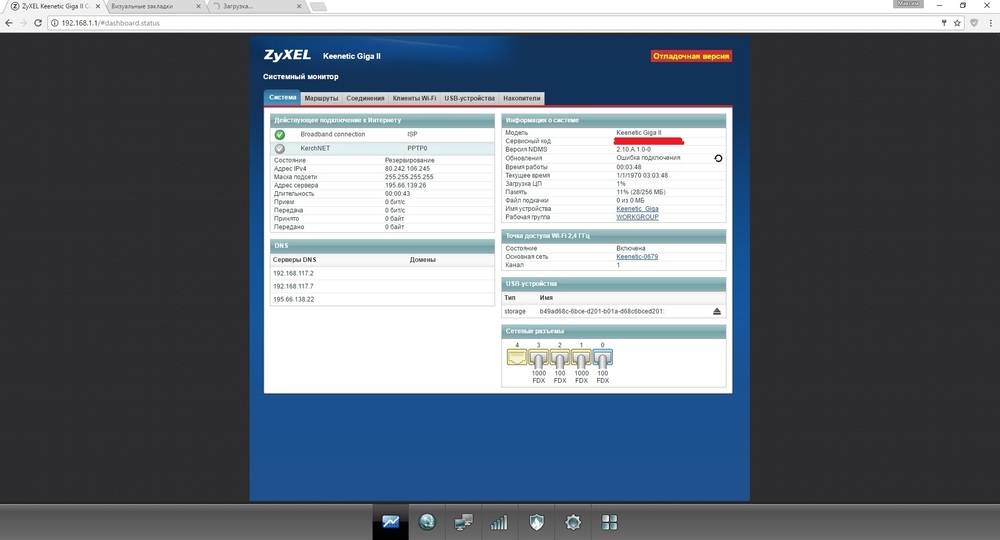The width and height of the screenshot is (1000, 540).
Task: Open the Home network computers icon
Action: pos(463,522)
